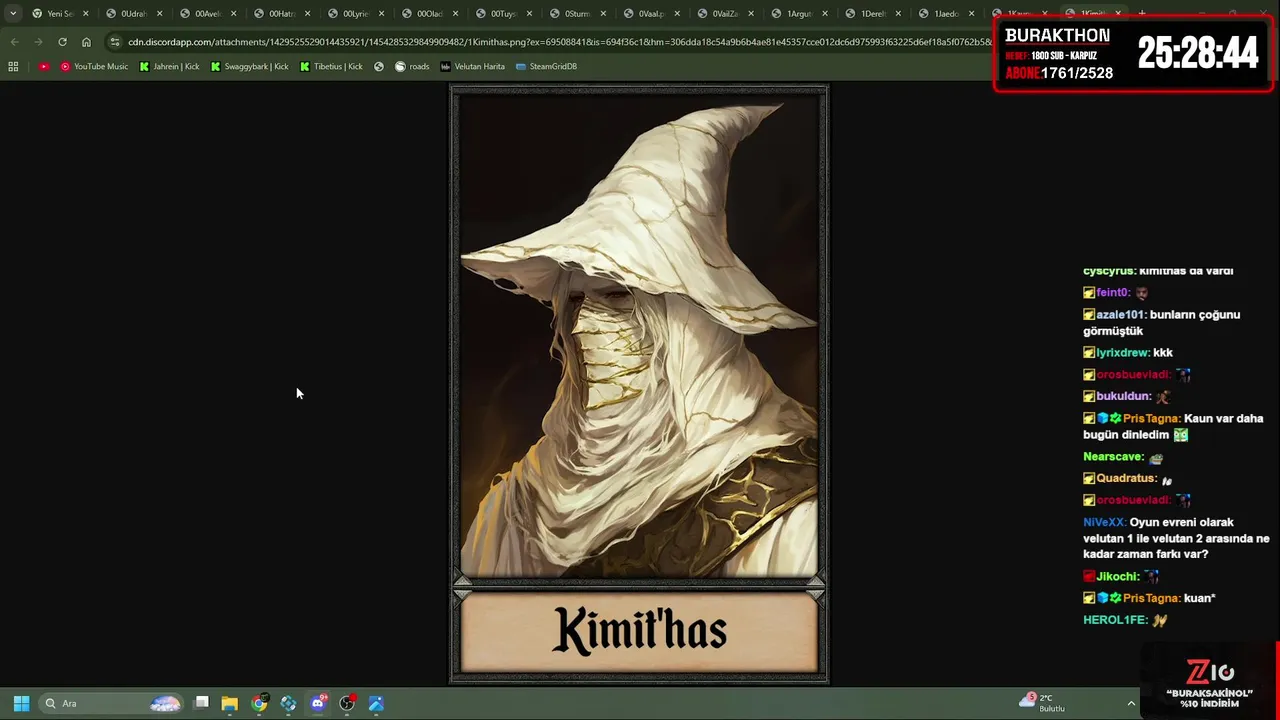The image size is (1280, 720).
Task: Switch to the 00Olad tab
Action: pyautogui.click(x=429, y=14)
